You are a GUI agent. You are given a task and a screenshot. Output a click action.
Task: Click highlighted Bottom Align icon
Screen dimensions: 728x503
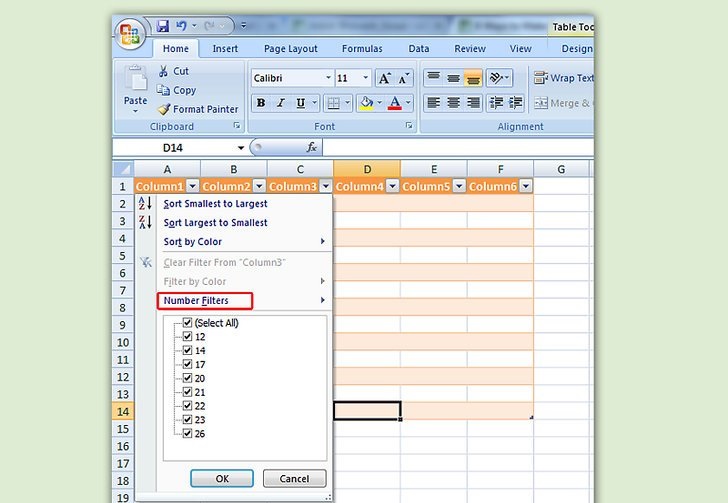[x=473, y=78]
